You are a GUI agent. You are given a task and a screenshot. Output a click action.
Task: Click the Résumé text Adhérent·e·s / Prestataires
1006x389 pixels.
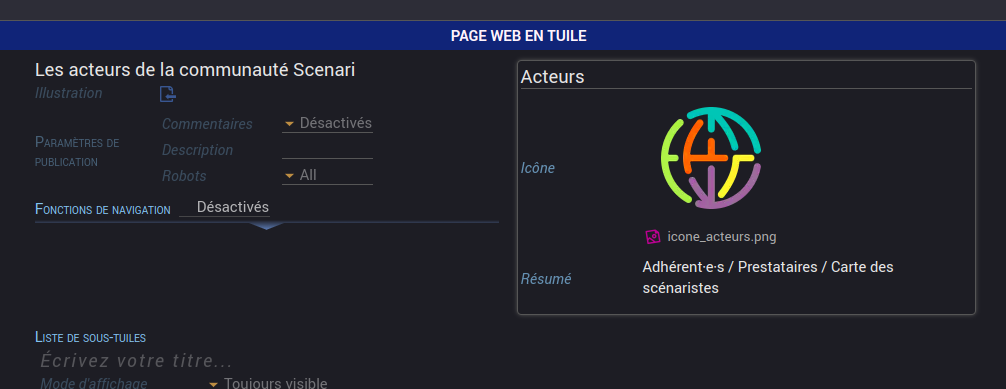point(729,267)
